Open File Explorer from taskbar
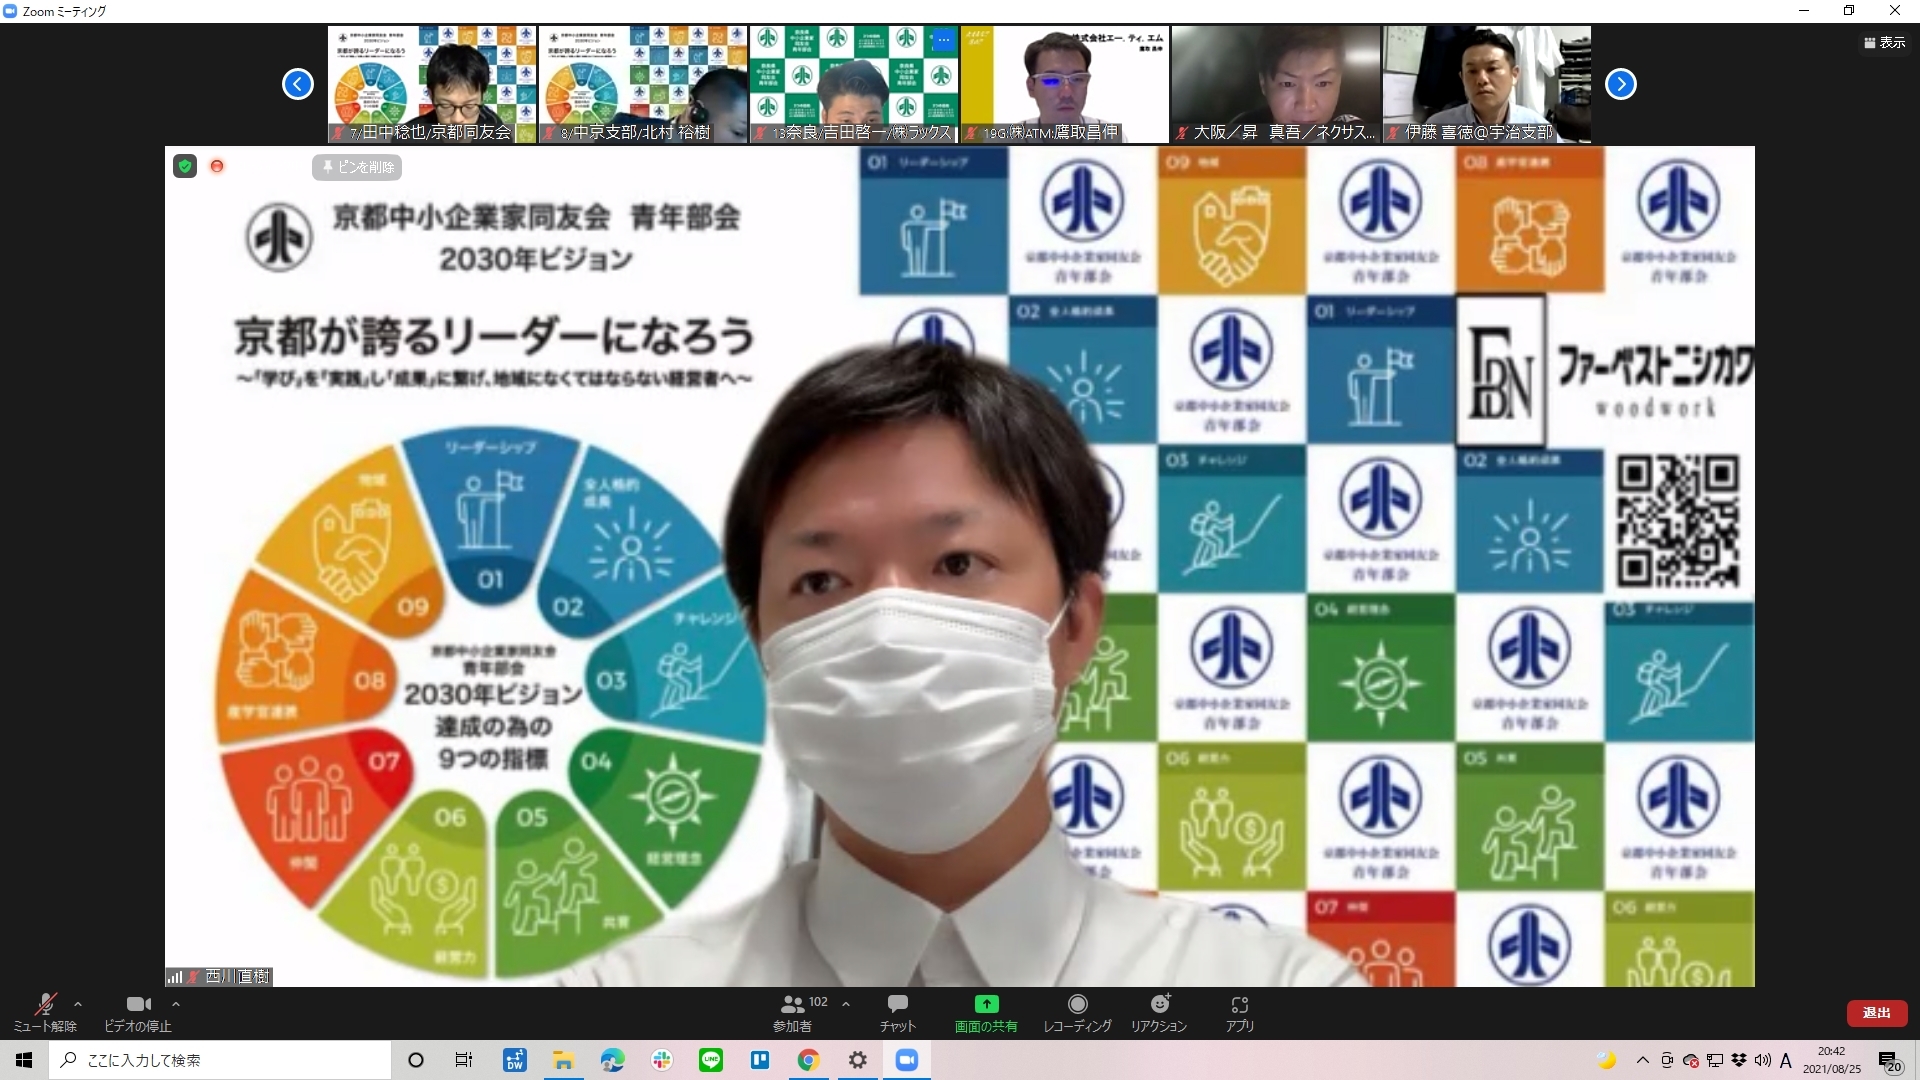 click(x=564, y=1060)
